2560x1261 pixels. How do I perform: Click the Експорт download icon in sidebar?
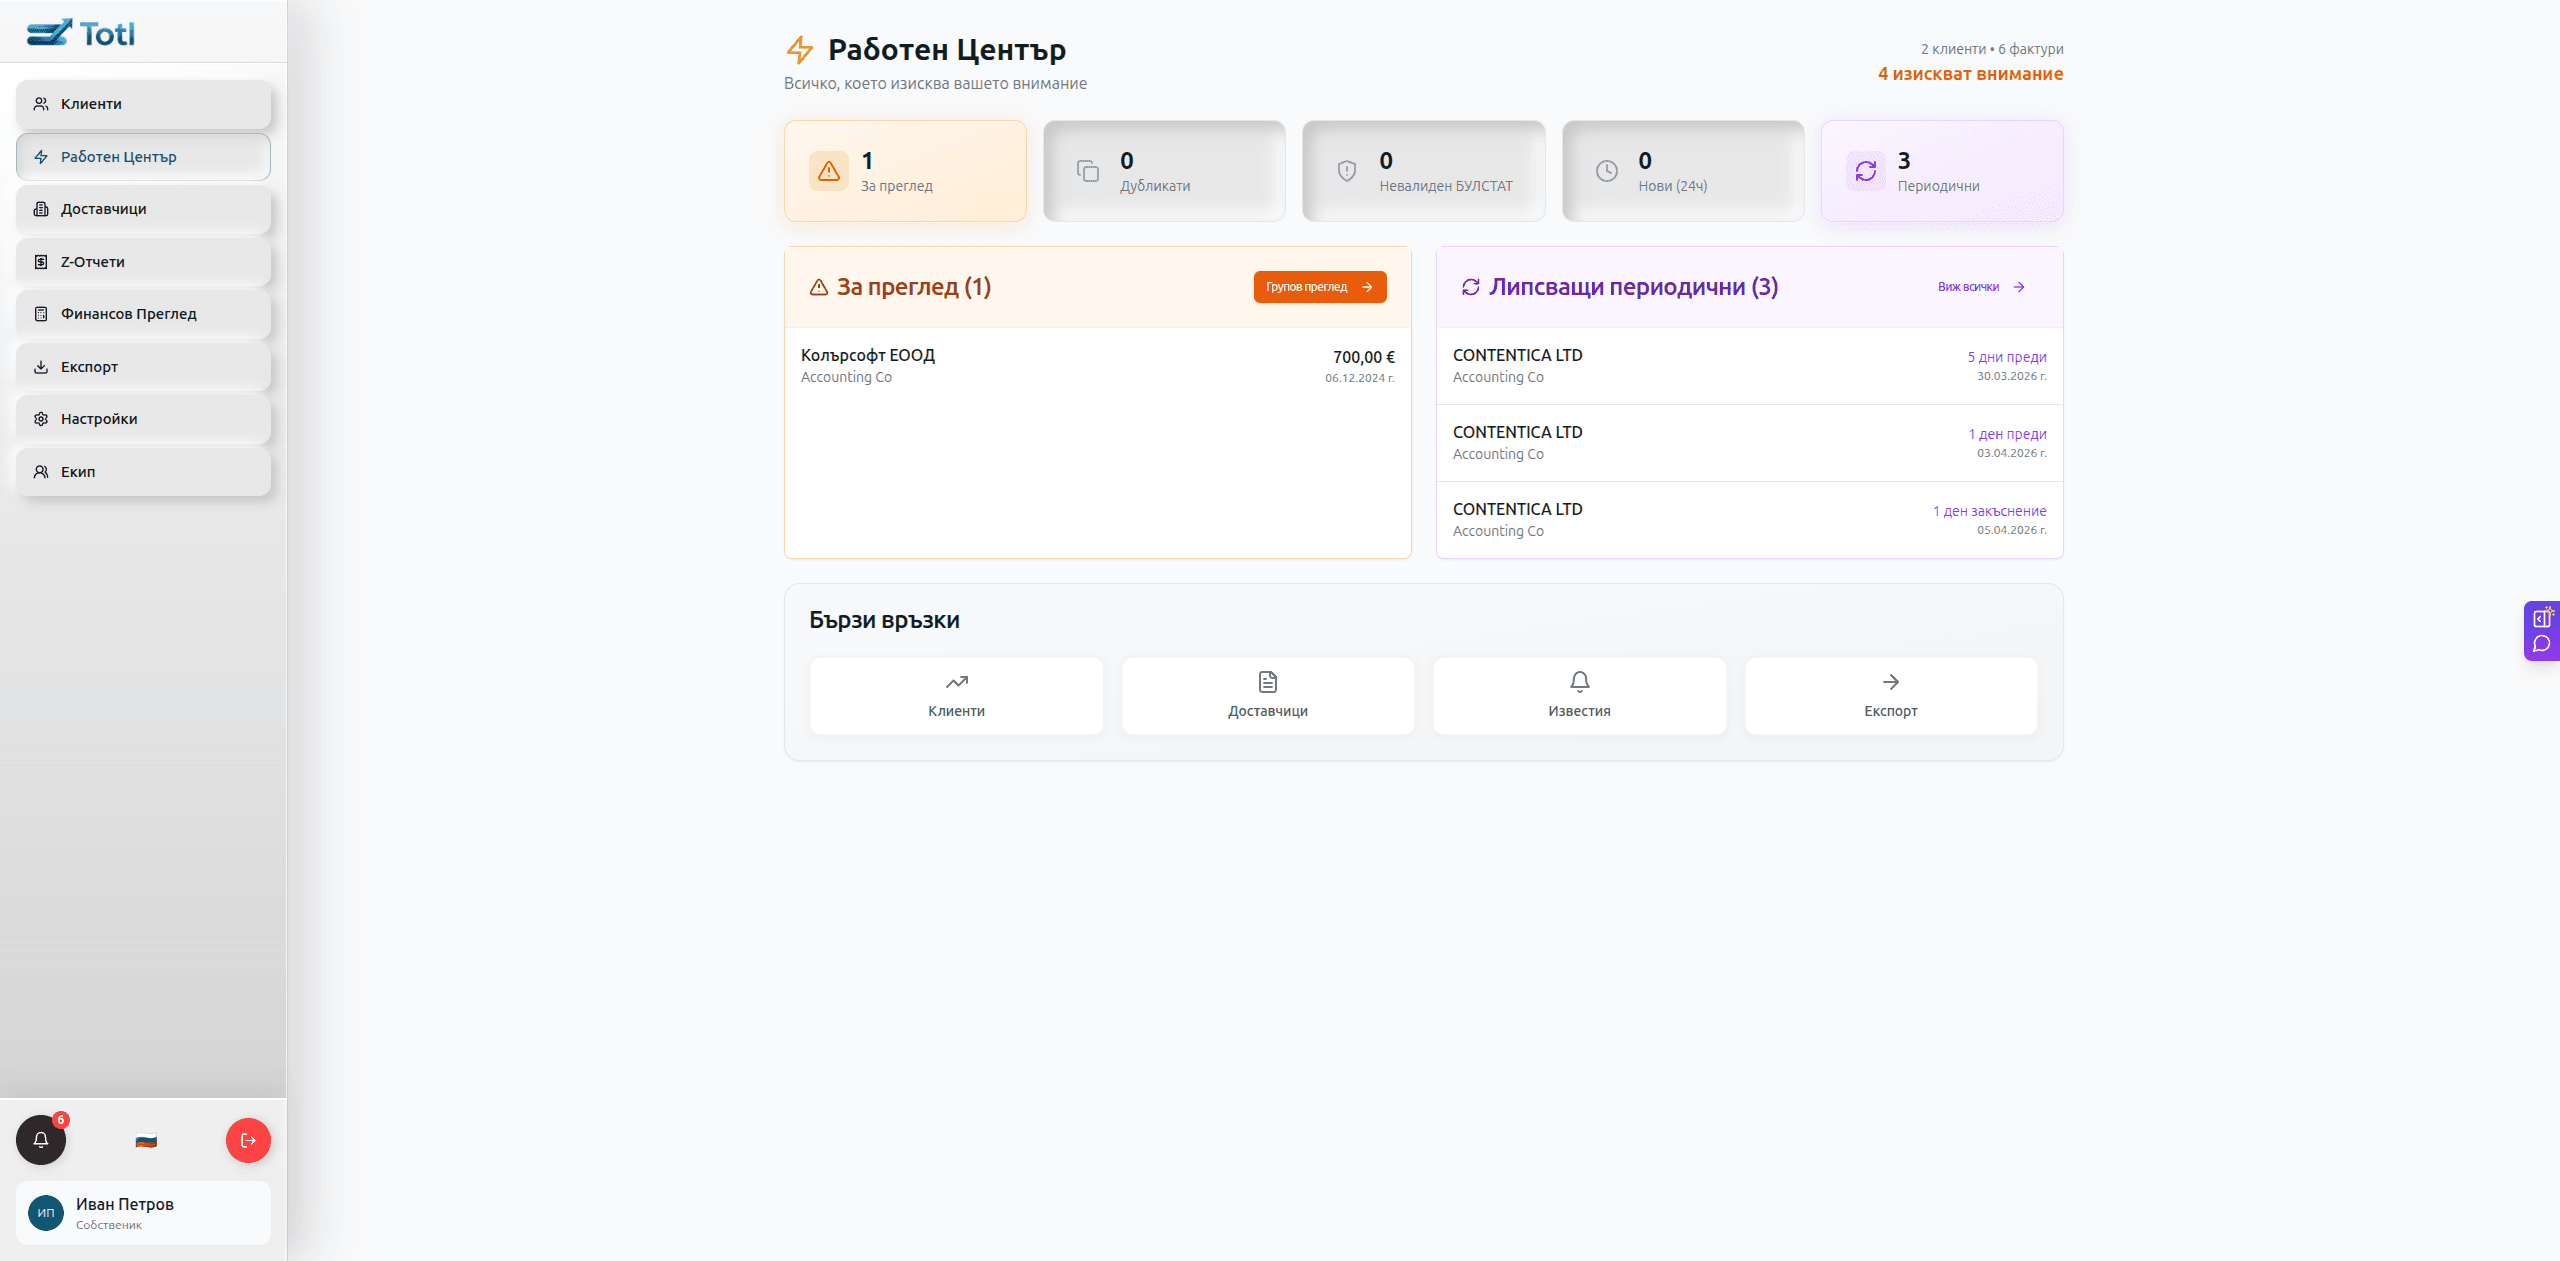(x=41, y=367)
